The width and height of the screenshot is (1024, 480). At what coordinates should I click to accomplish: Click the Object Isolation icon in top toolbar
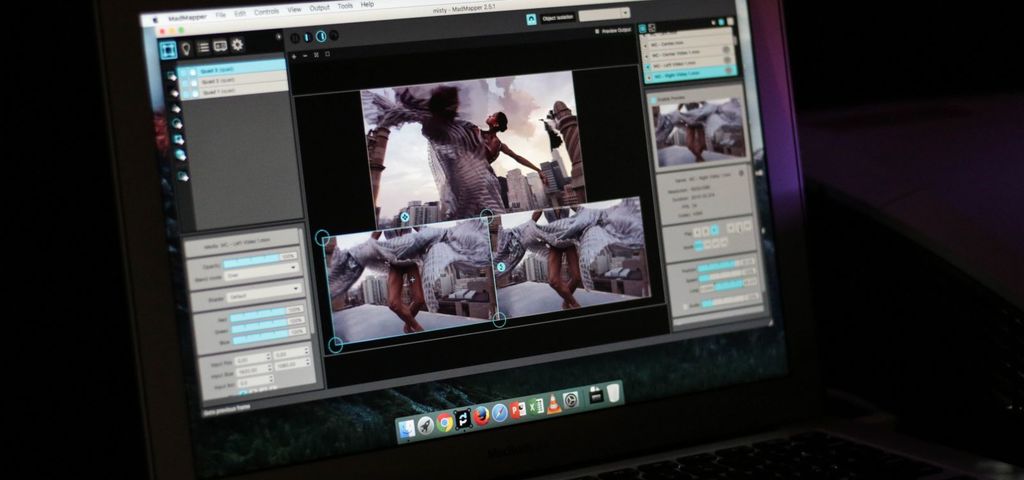coord(530,18)
